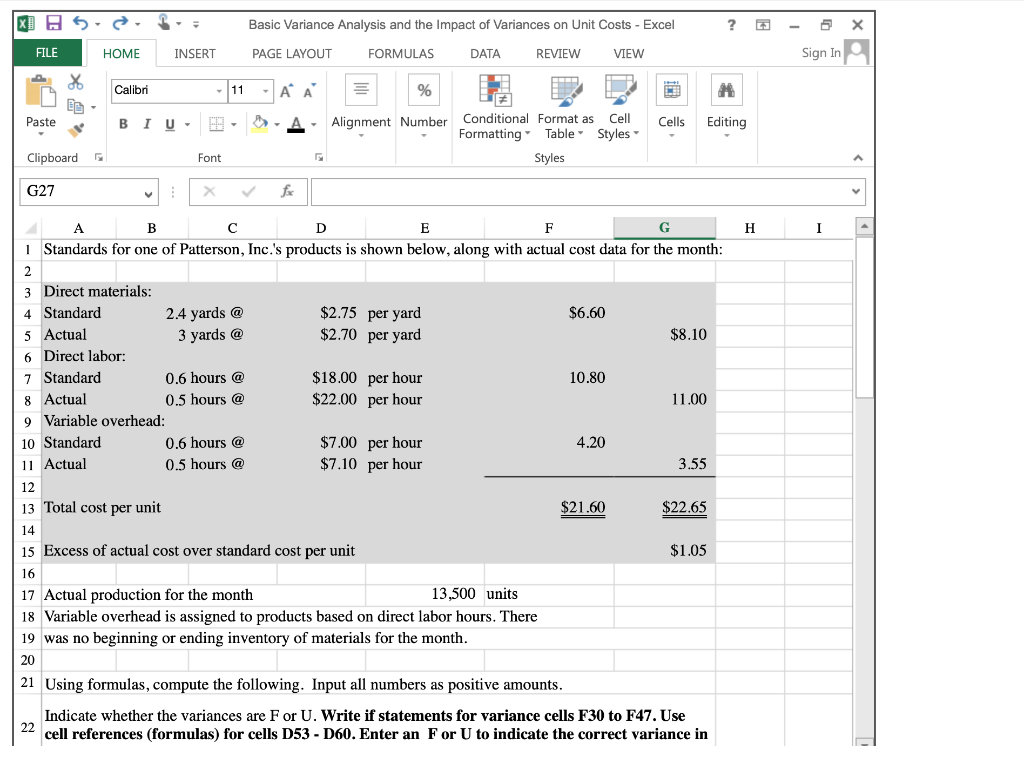
Task: Expand the Fill Color dropdown arrow
Action: 277,123
